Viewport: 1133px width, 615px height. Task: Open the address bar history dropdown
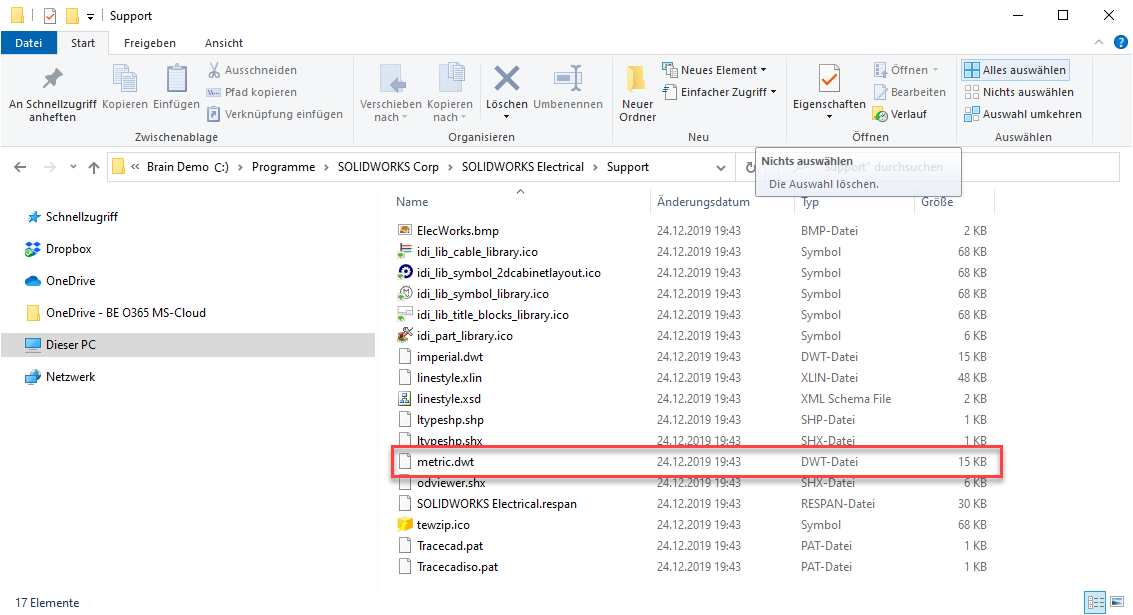point(721,167)
